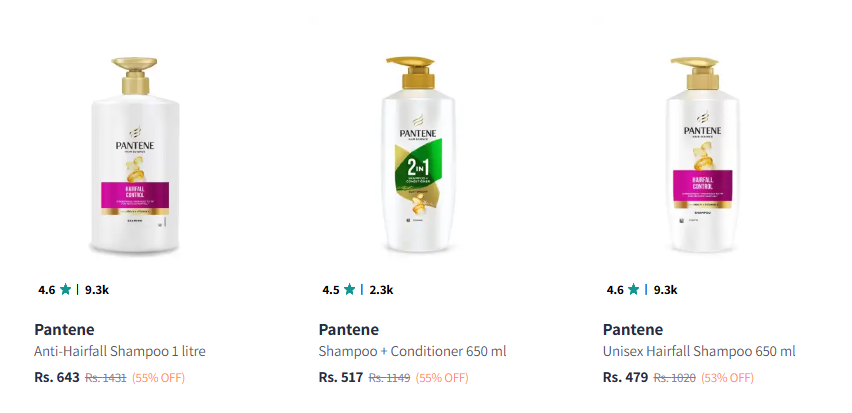Image resolution: width=852 pixels, height=413 pixels.
Task: Click the Pantene brand name above Anti-Hairfall Shampoo
Action: point(65,330)
